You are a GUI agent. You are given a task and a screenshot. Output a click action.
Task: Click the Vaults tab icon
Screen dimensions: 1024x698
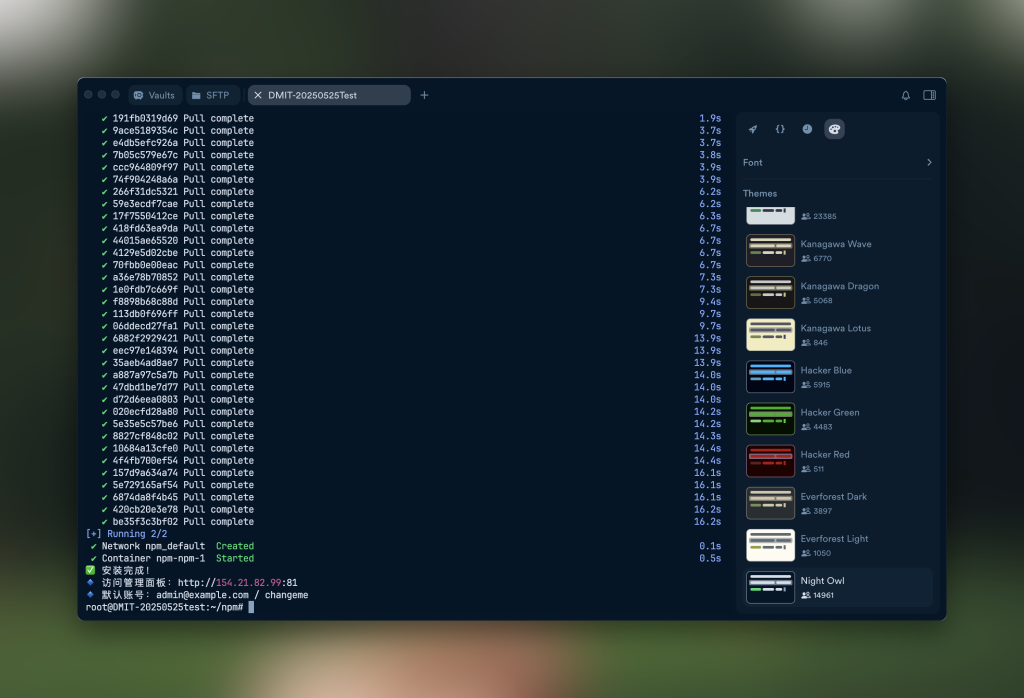pos(138,95)
